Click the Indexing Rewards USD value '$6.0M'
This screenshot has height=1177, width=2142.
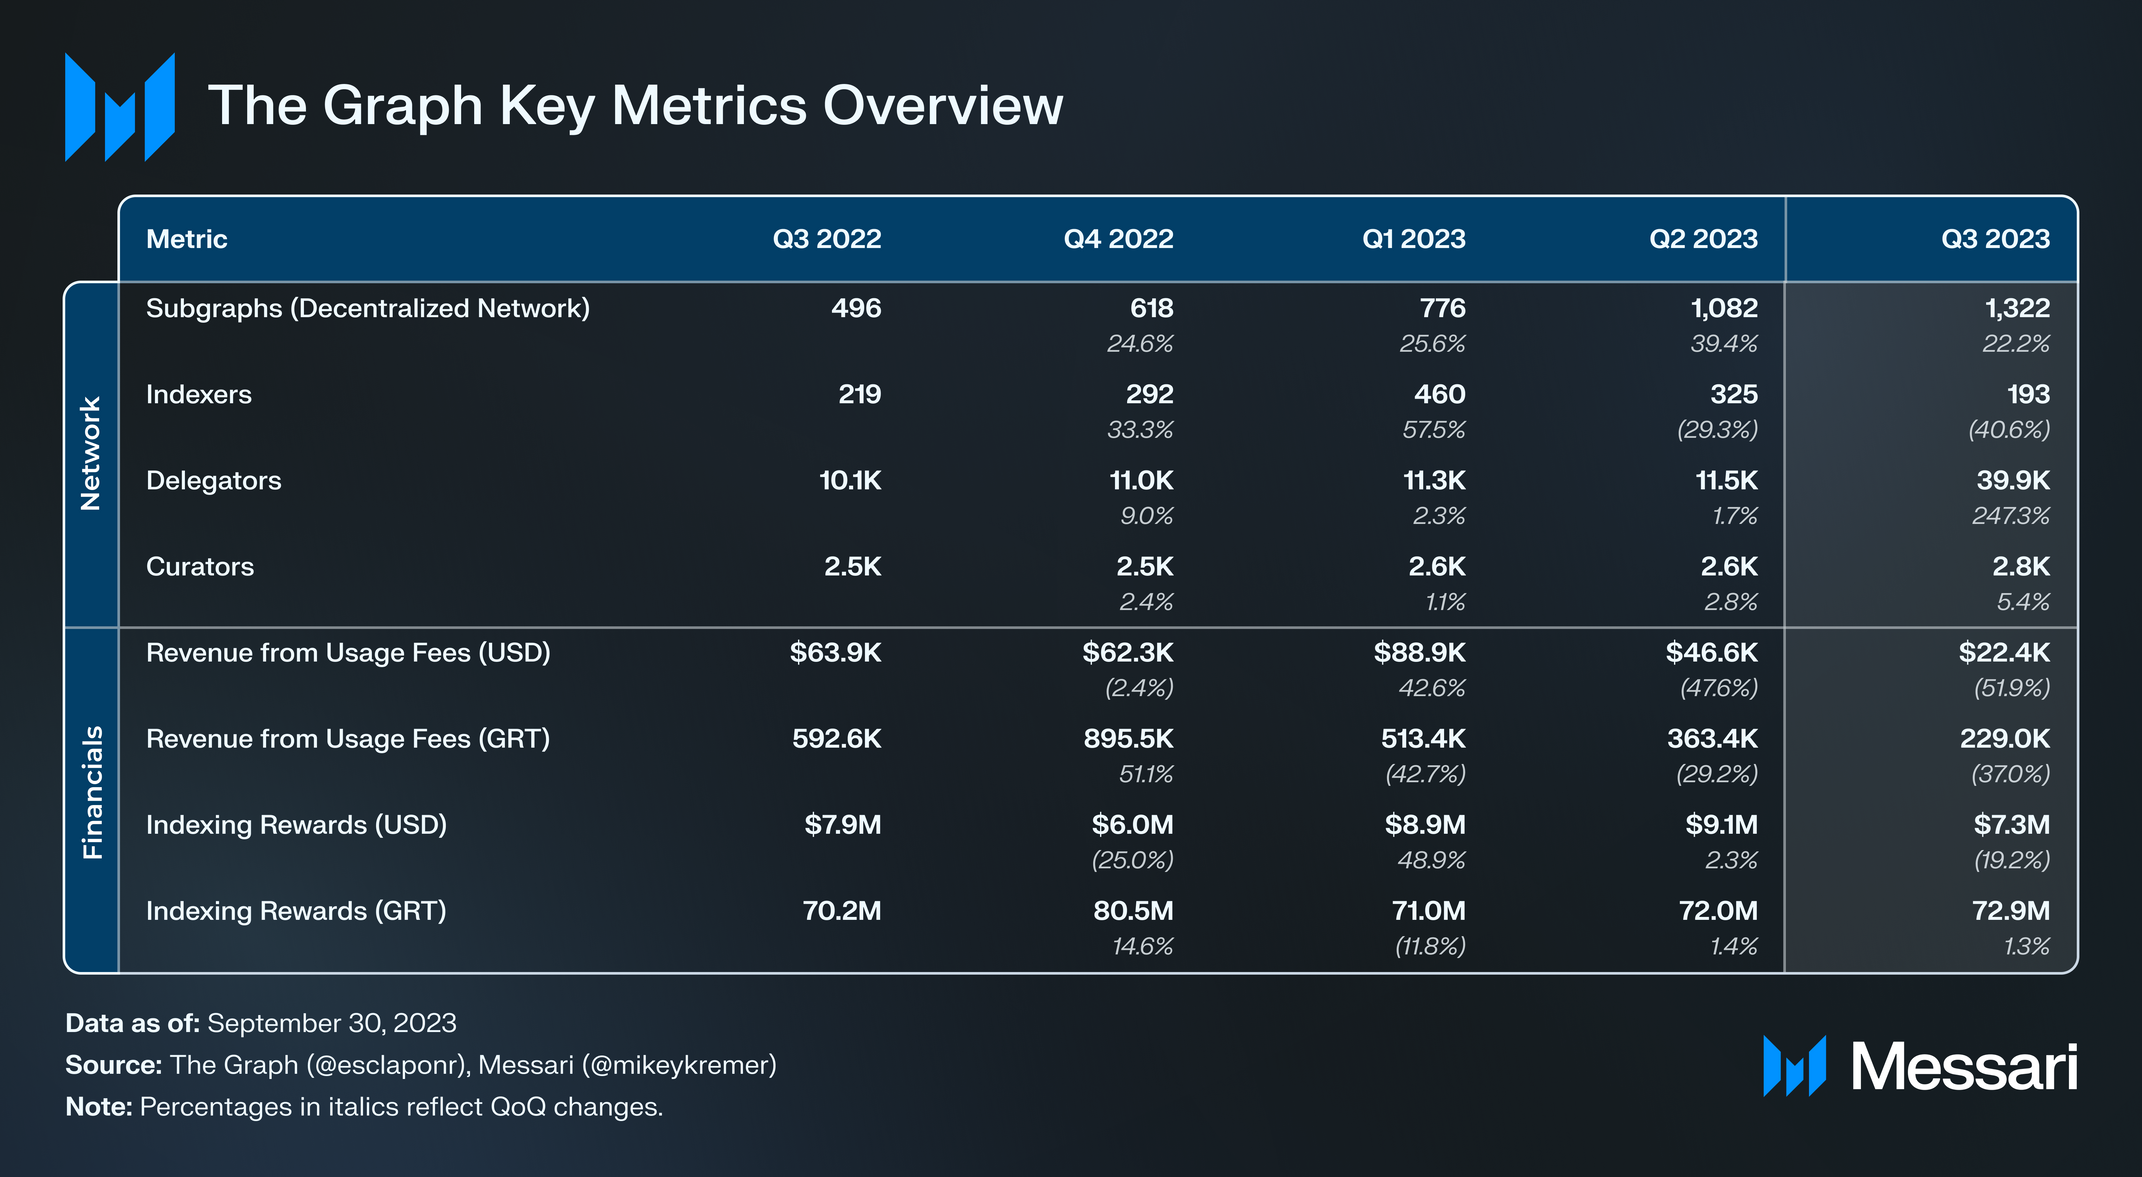[x=1132, y=825]
